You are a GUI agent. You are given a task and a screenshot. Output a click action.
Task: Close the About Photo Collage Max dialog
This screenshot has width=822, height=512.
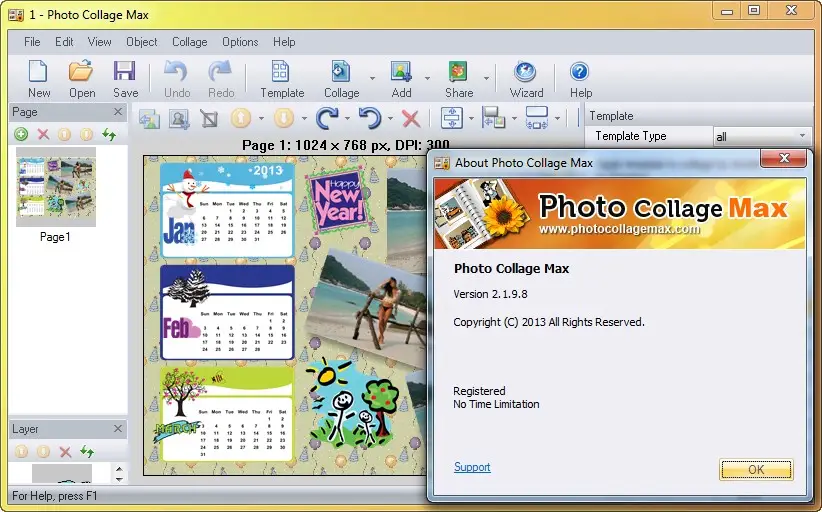click(784, 158)
